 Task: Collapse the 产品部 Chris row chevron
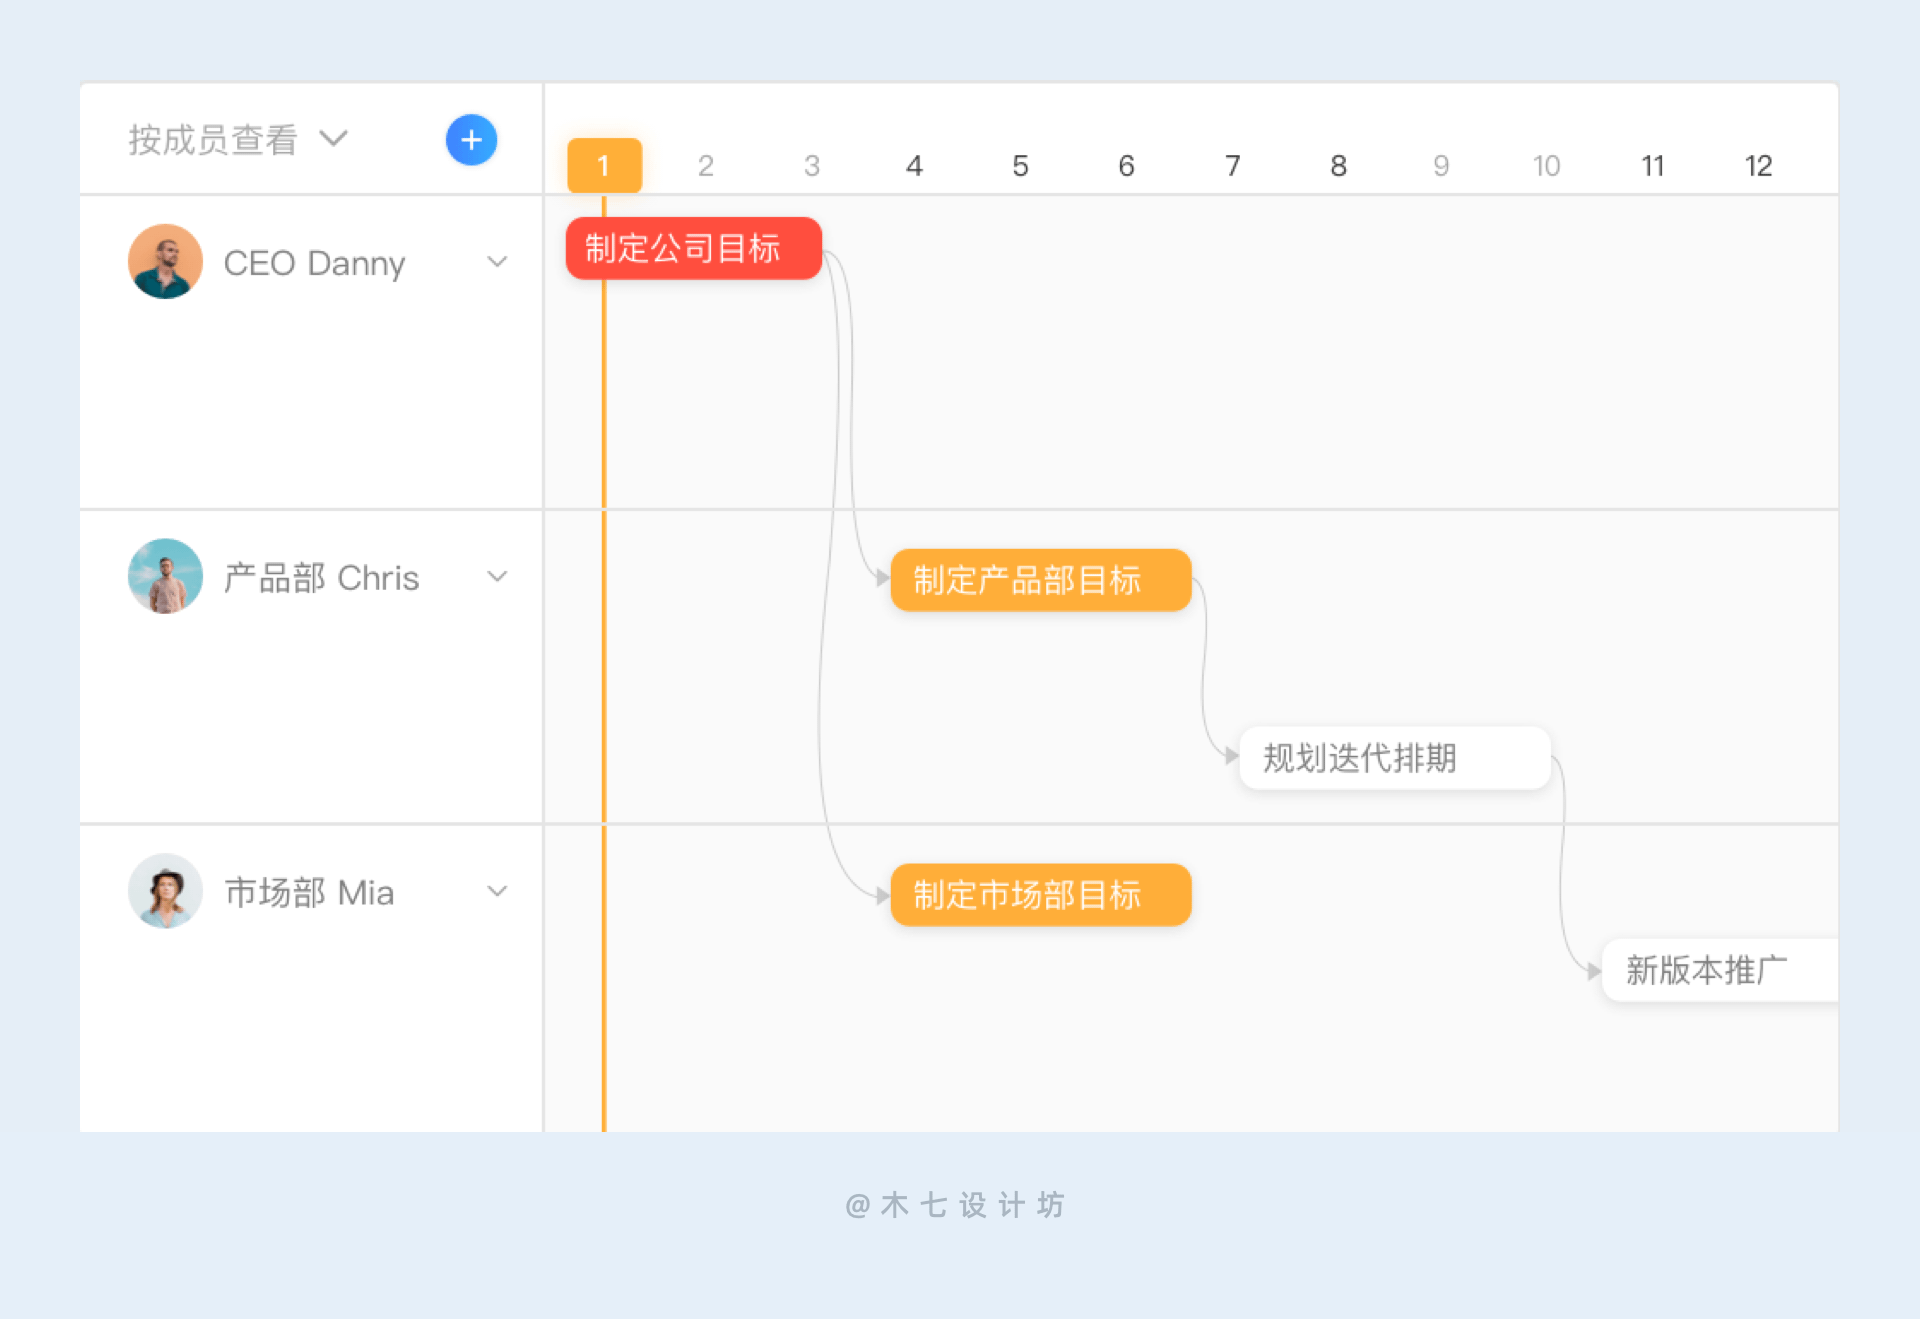[497, 577]
